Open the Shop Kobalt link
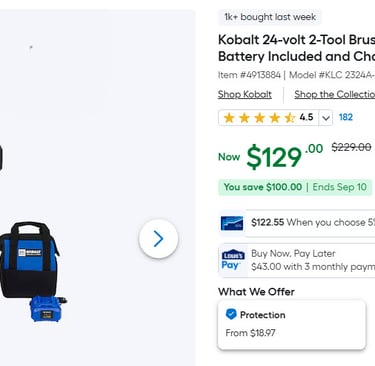Viewport: 375px width, 366px height. pyautogui.click(x=245, y=94)
